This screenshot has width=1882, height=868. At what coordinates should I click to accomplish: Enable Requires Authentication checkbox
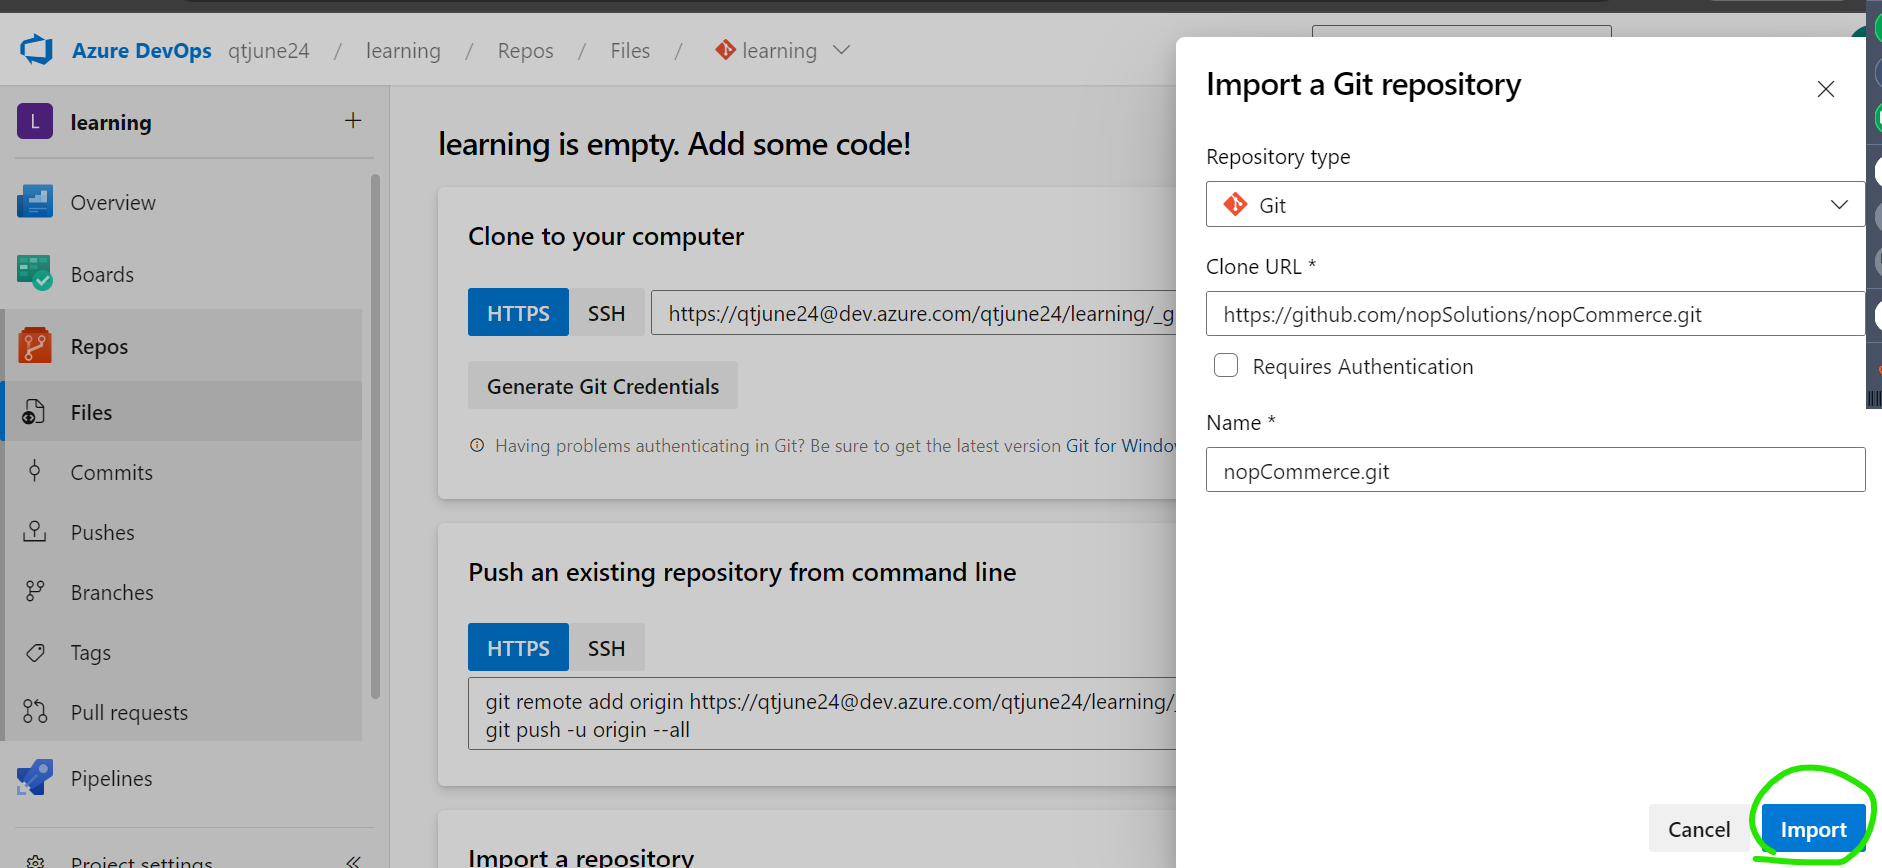(x=1226, y=365)
